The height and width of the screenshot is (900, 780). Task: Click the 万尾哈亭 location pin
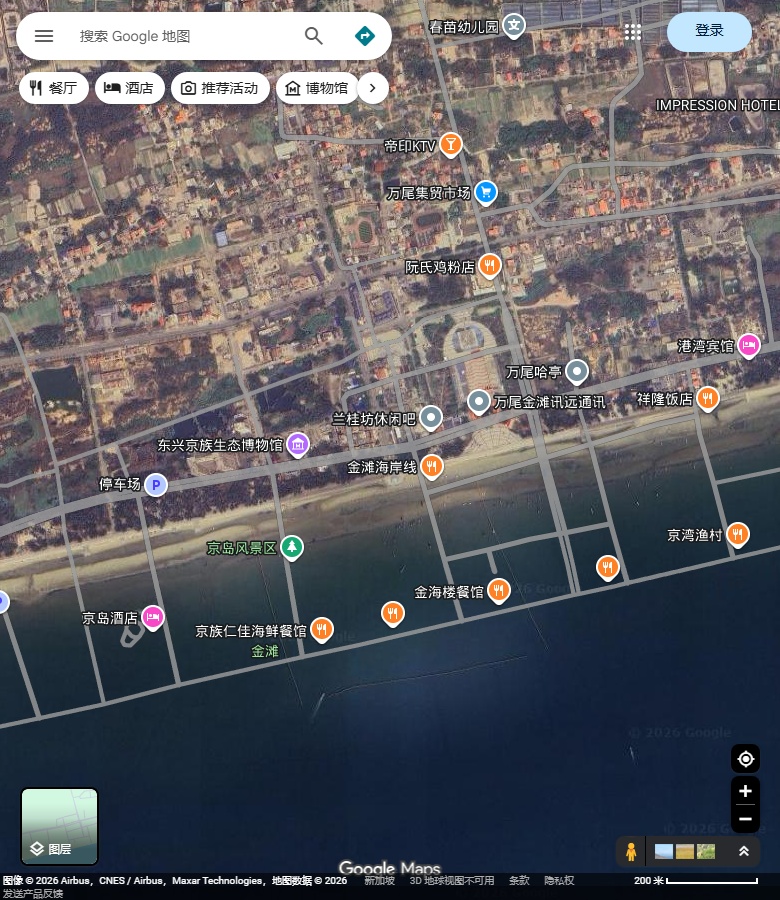point(577,372)
